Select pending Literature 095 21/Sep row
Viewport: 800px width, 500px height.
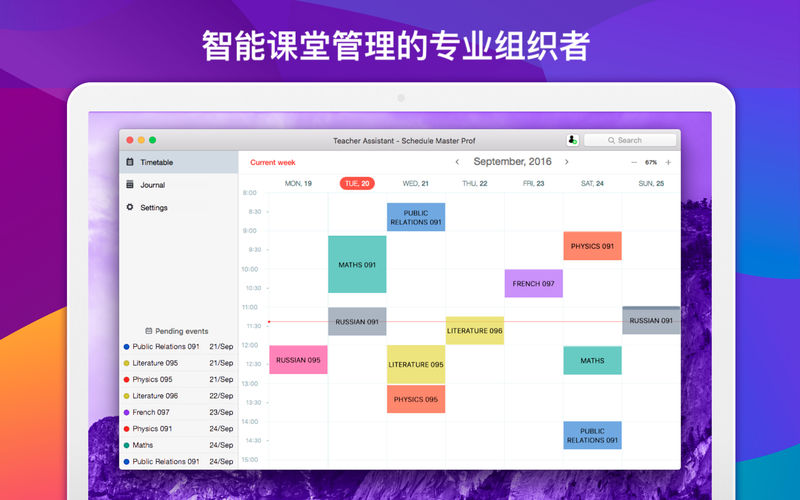click(179, 363)
